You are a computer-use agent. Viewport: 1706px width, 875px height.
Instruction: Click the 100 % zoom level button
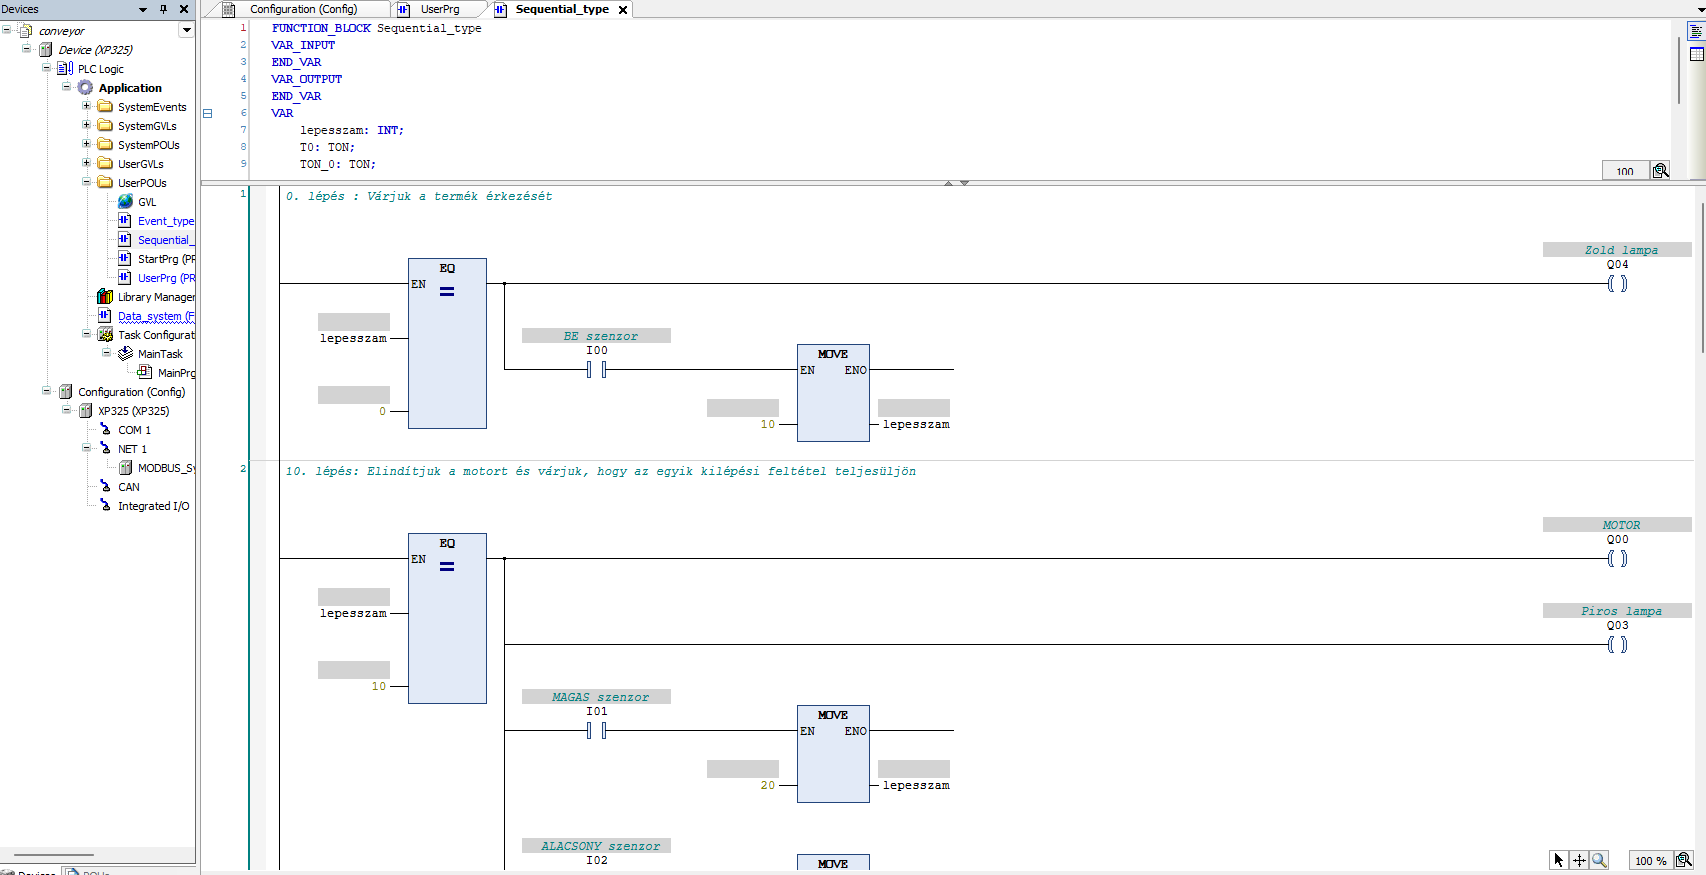point(1650,860)
